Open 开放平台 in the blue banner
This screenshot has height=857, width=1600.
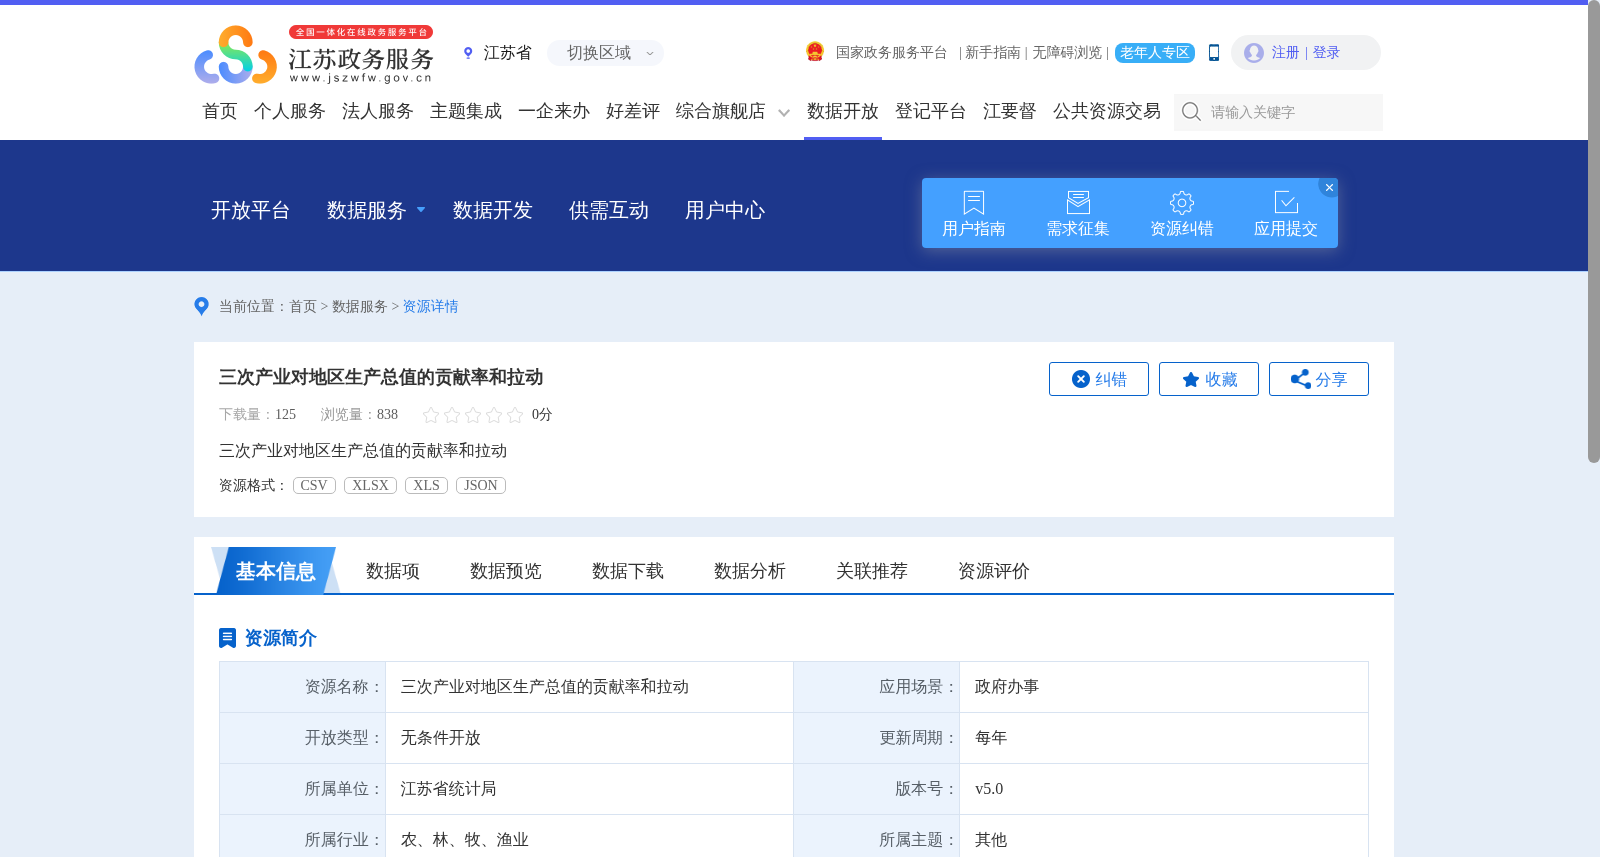point(251,210)
